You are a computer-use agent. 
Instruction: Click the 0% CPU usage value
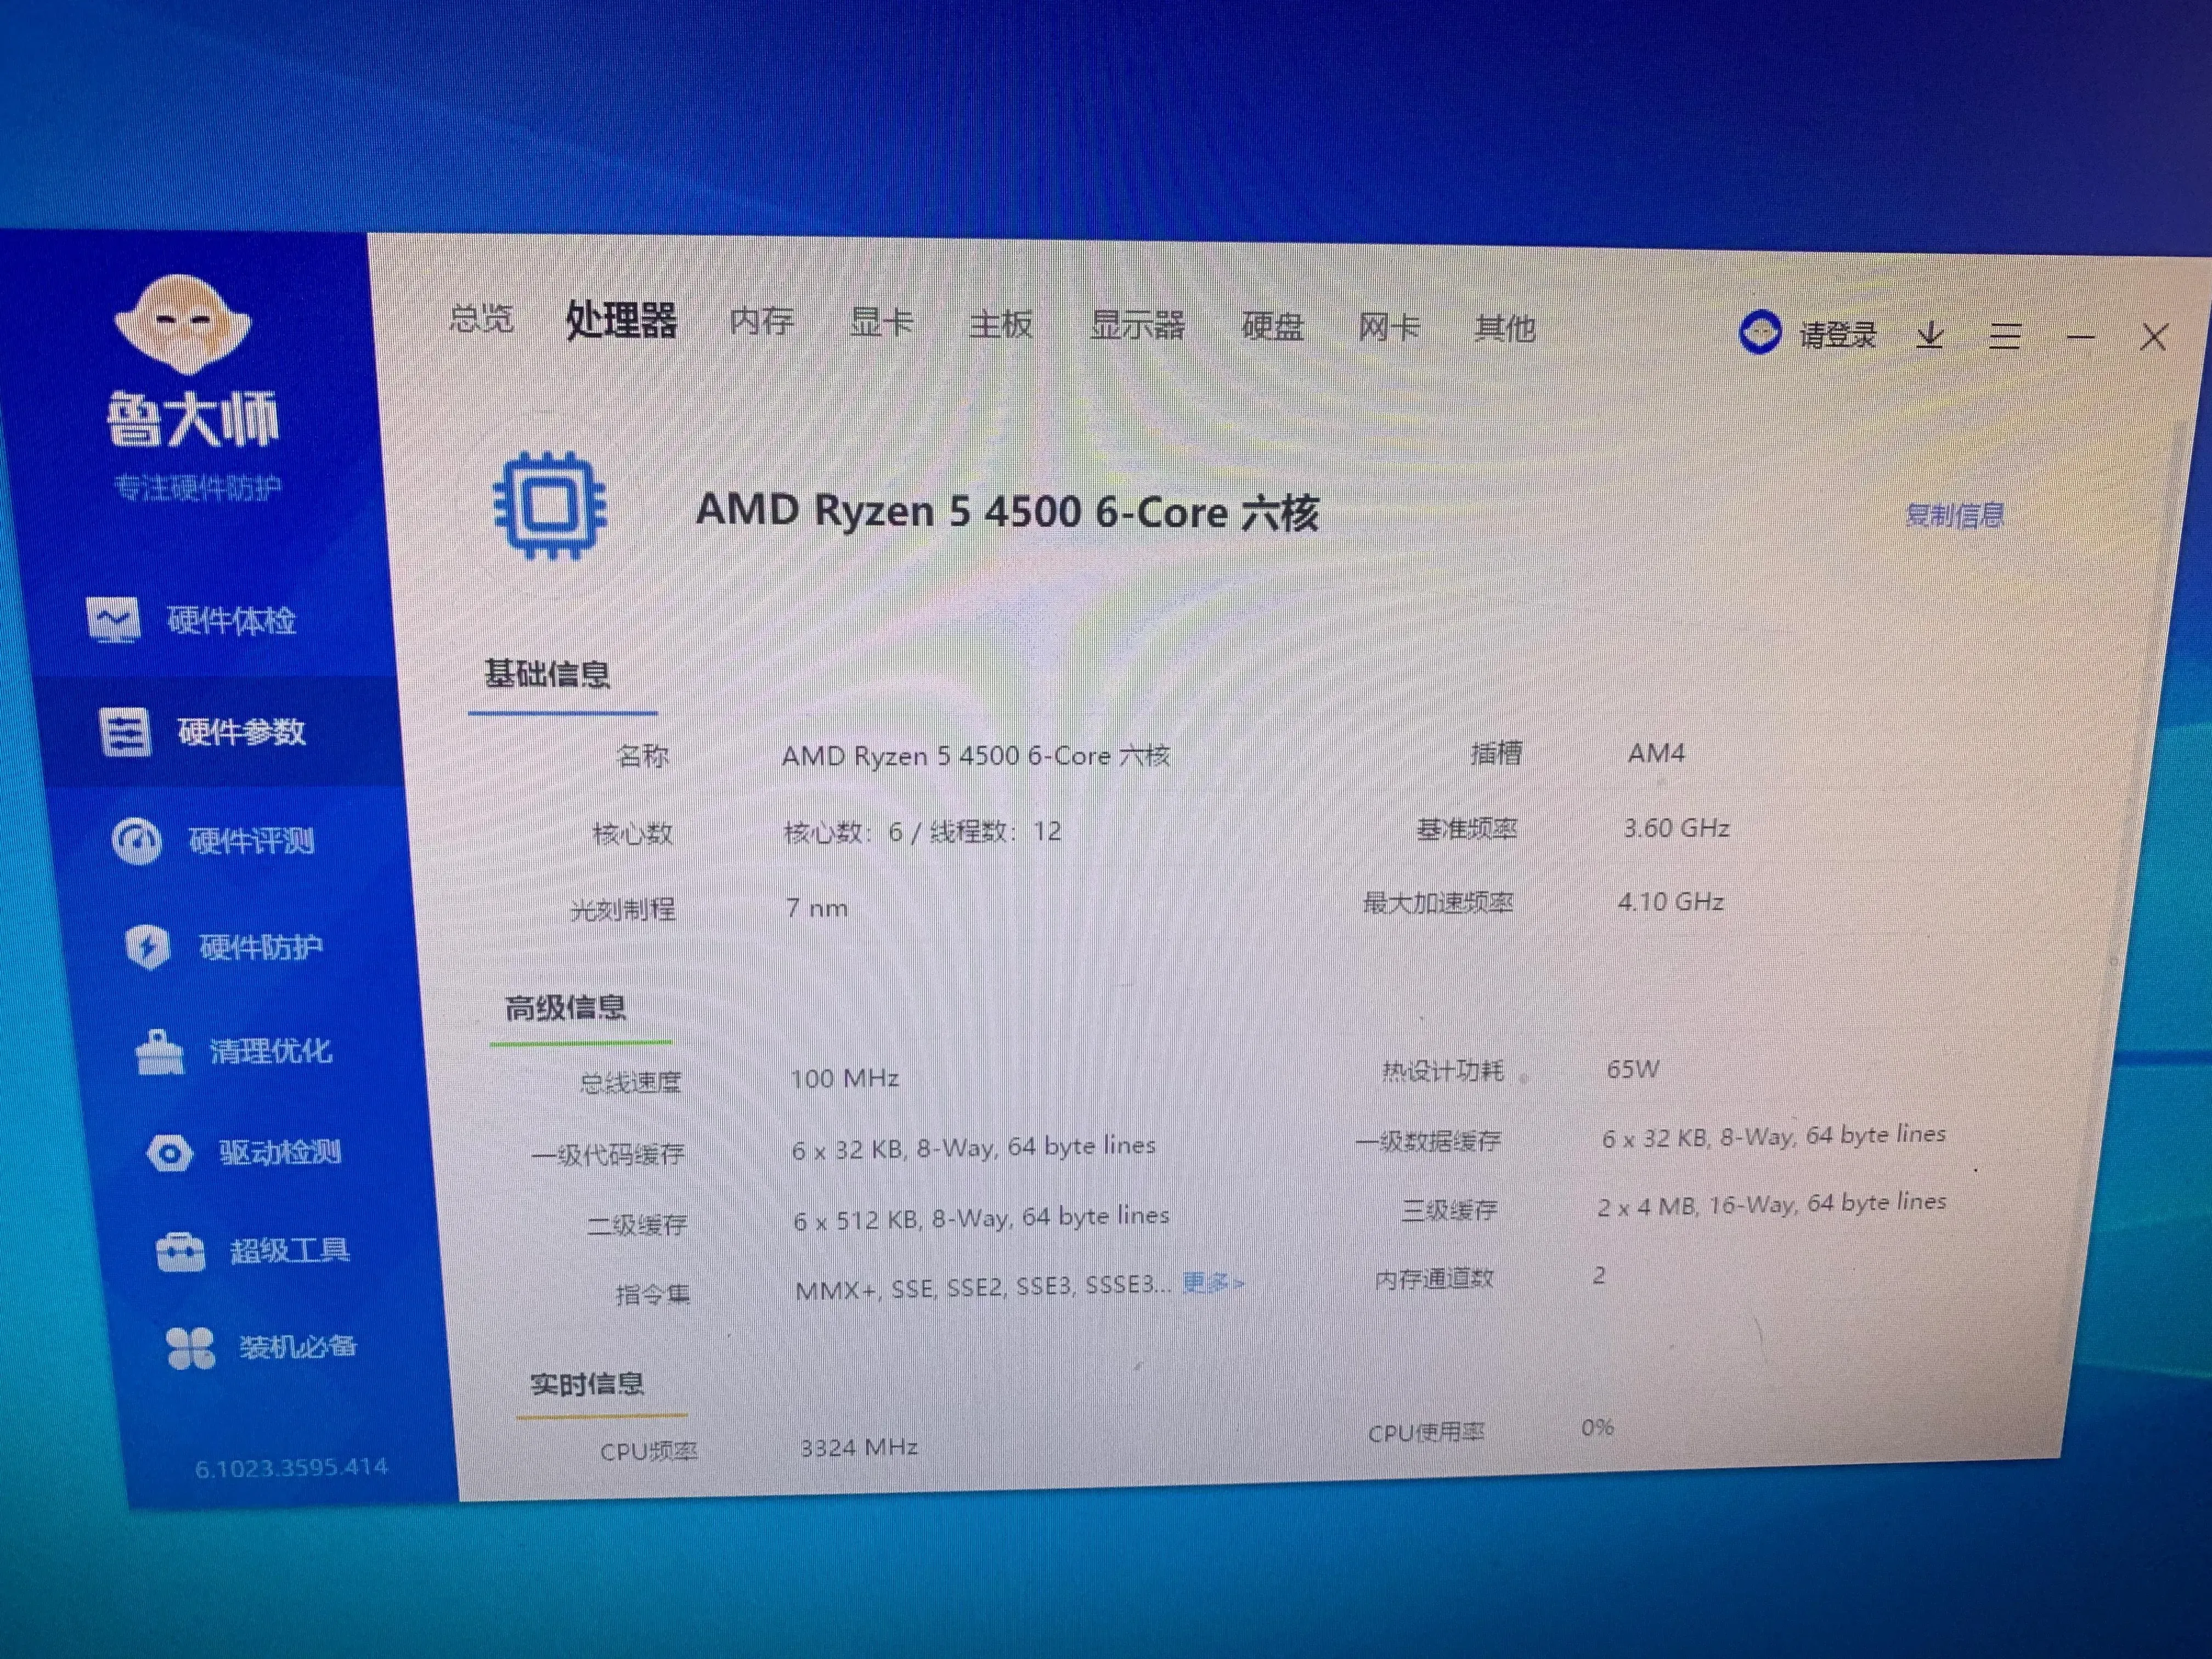coord(1597,1427)
